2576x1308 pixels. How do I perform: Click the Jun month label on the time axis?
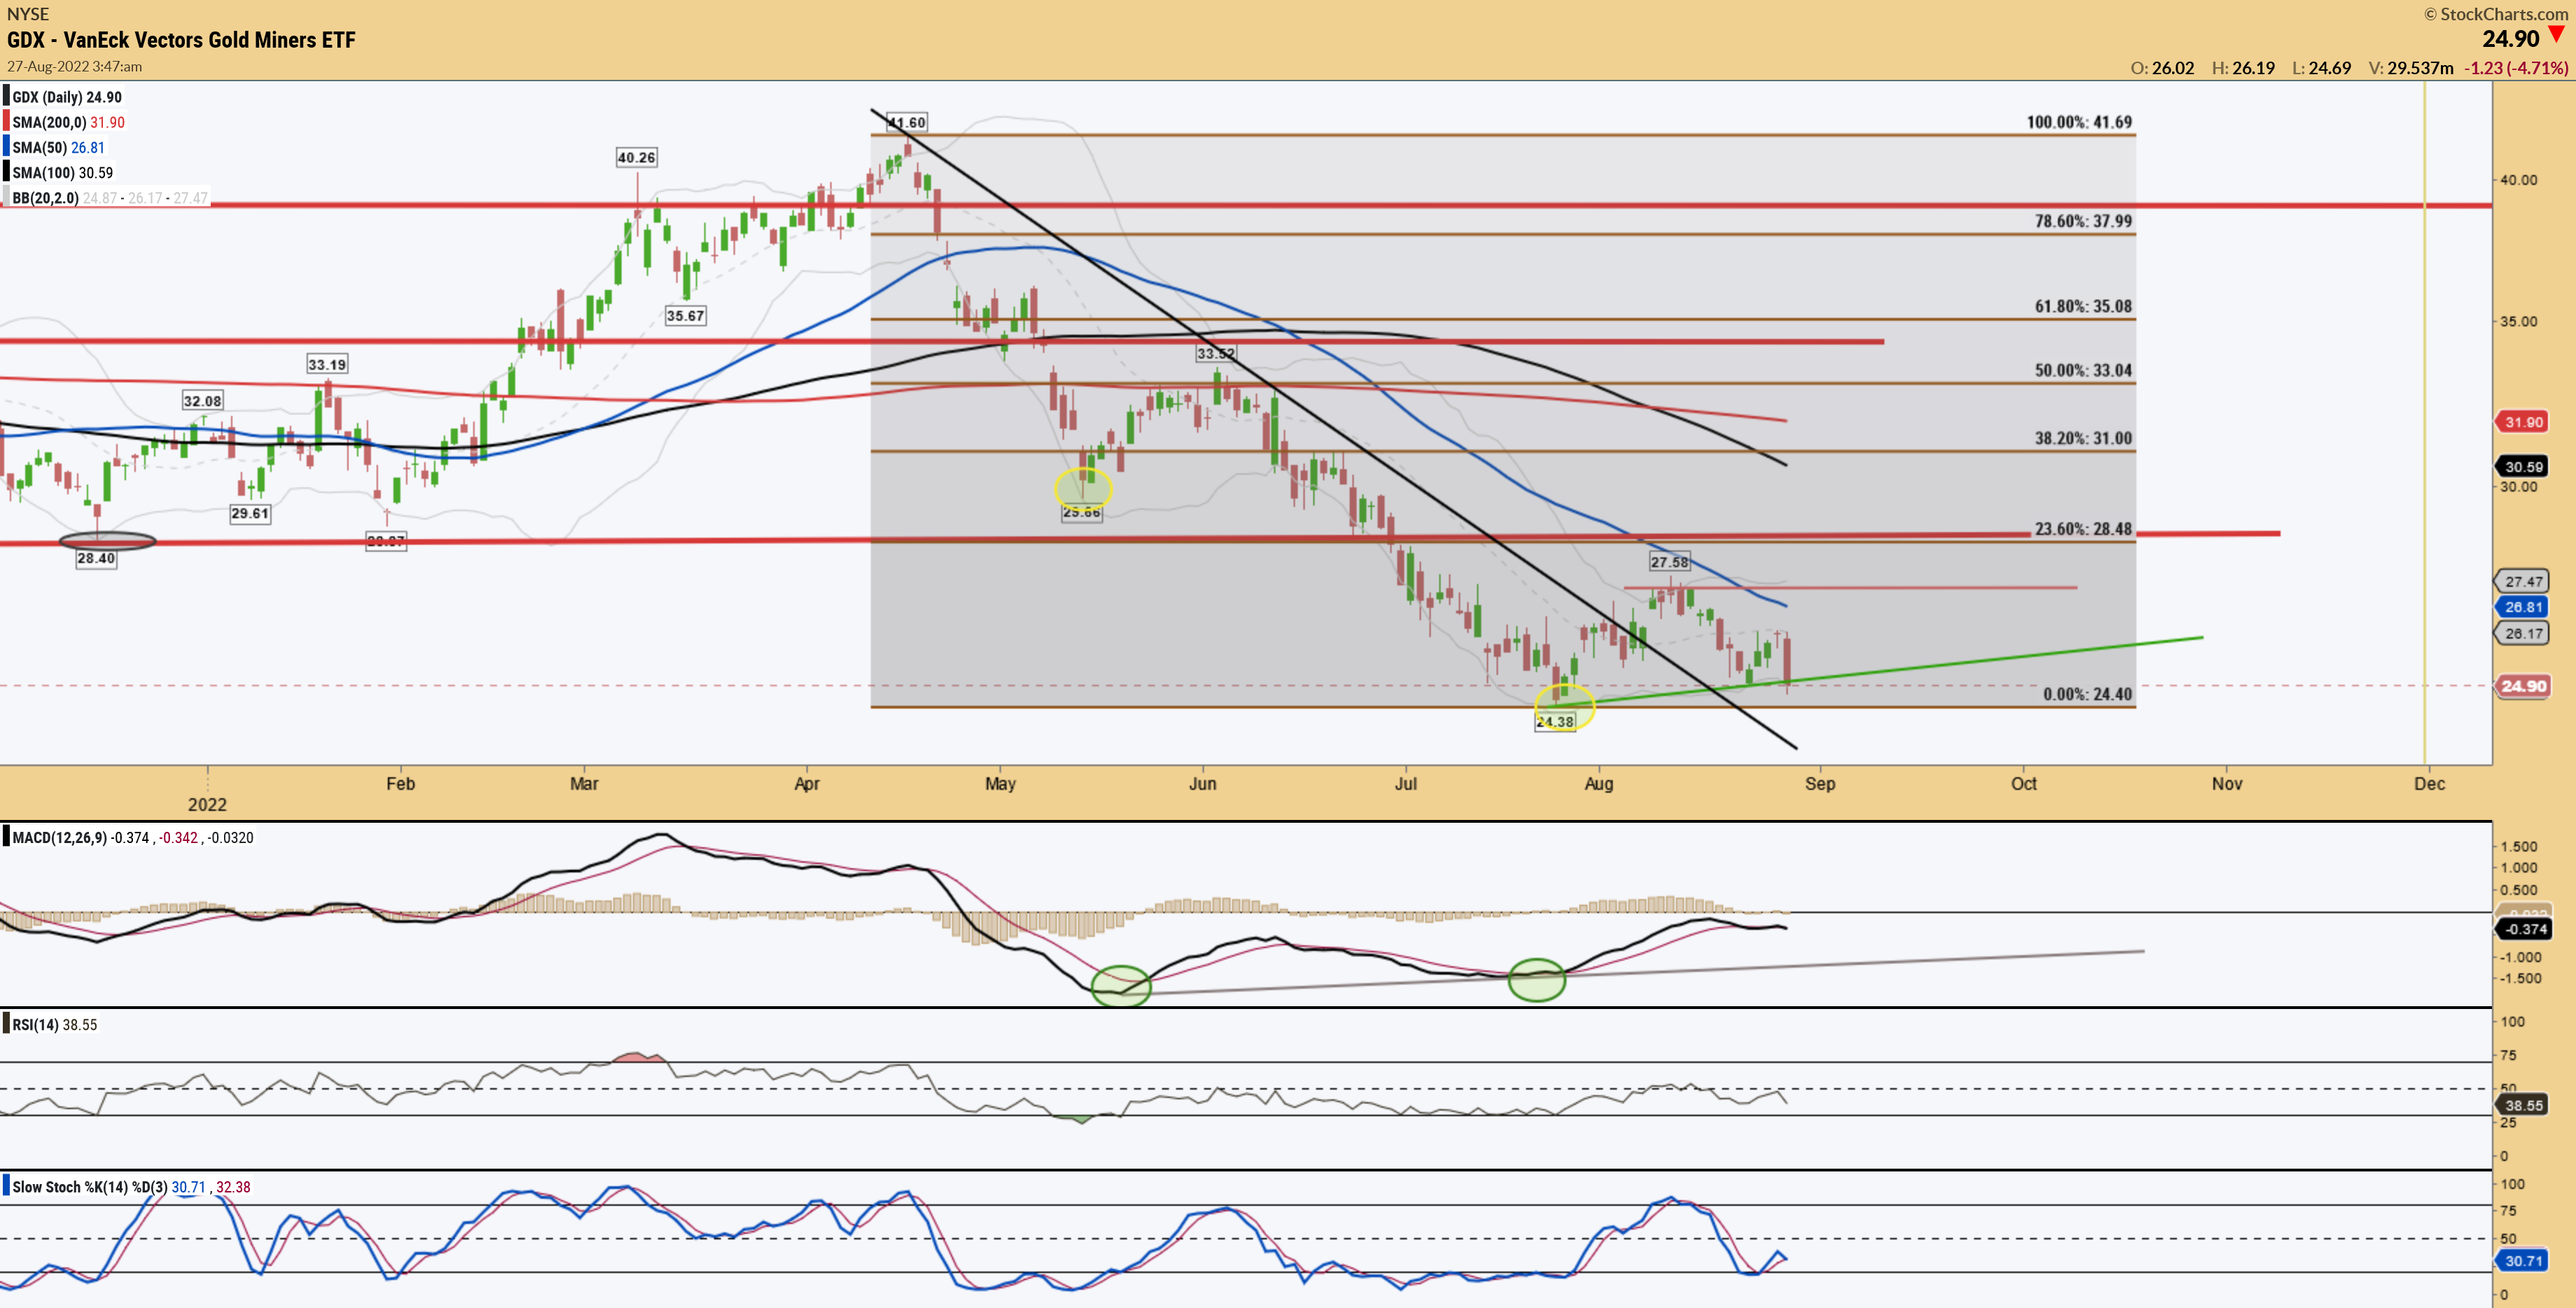[x=1202, y=783]
